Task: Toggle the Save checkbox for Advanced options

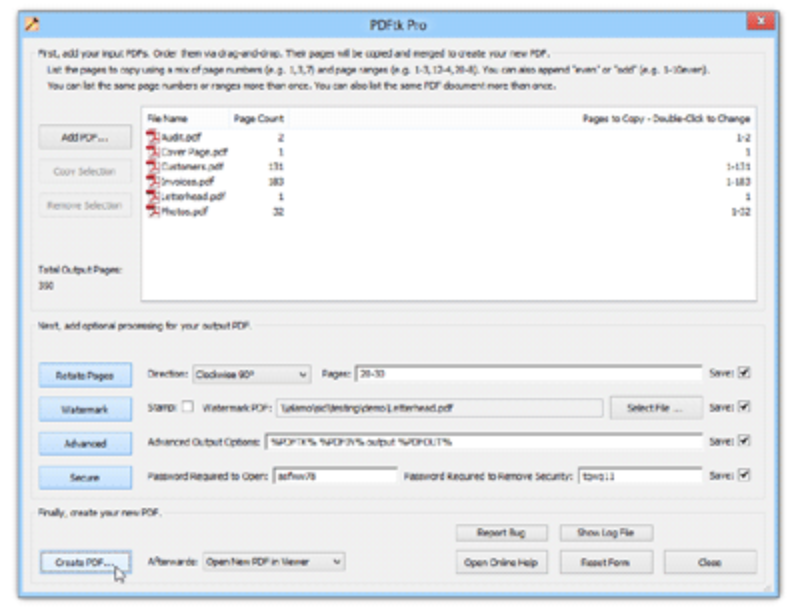Action: click(x=743, y=441)
